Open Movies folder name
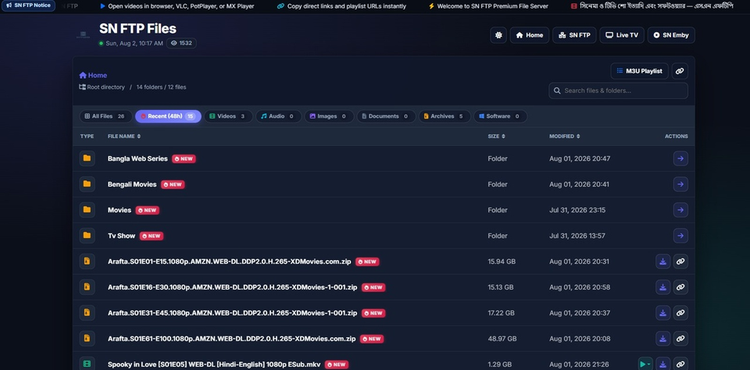The height and width of the screenshot is (370, 750). coord(120,210)
